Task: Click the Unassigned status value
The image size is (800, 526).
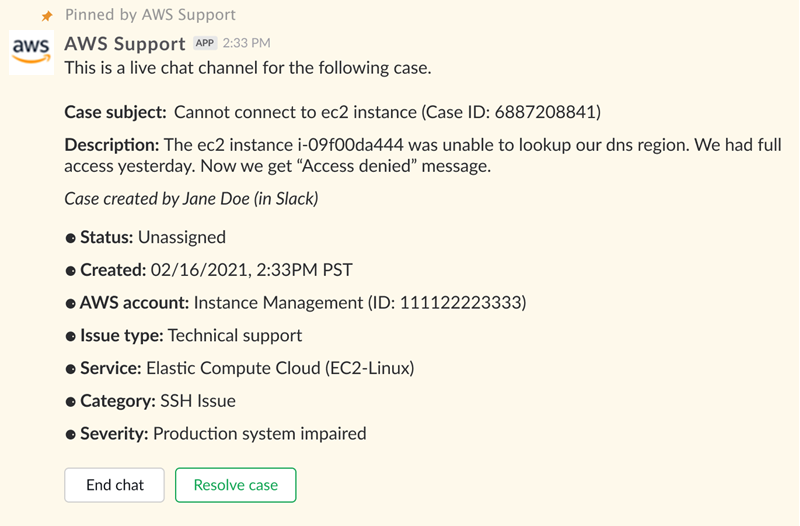Action: point(181,237)
